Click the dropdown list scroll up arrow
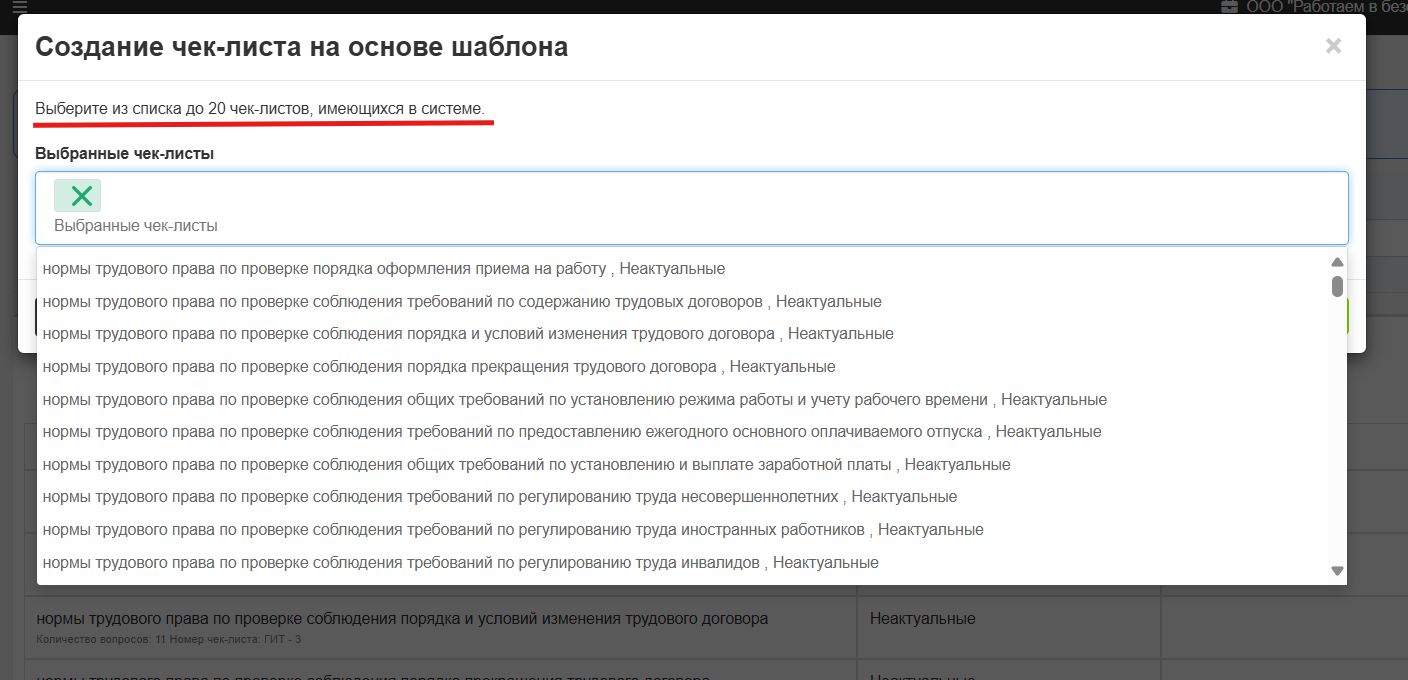This screenshot has width=1408, height=680. 1337,262
